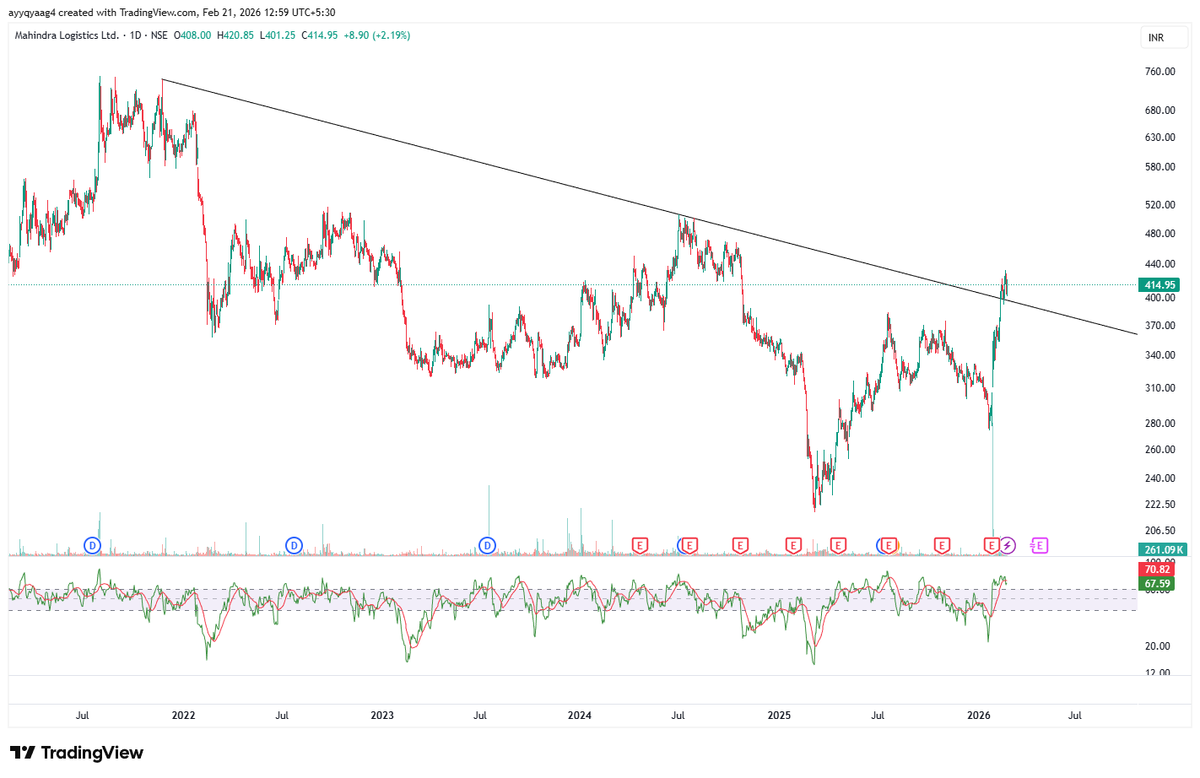The image size is (1200, 778).
Task: Click the high value H420.85
Action: click(x=236, y=35)
